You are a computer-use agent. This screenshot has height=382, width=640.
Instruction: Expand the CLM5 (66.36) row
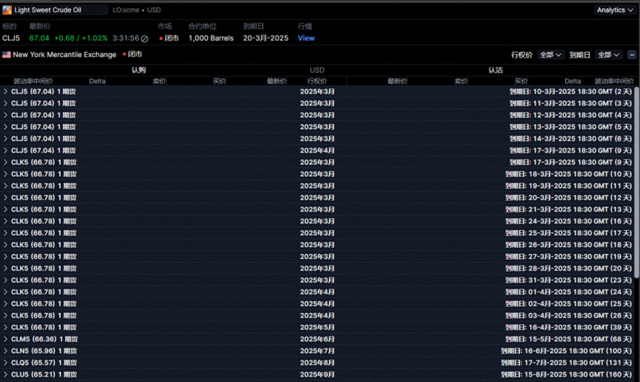pos(5,340)
